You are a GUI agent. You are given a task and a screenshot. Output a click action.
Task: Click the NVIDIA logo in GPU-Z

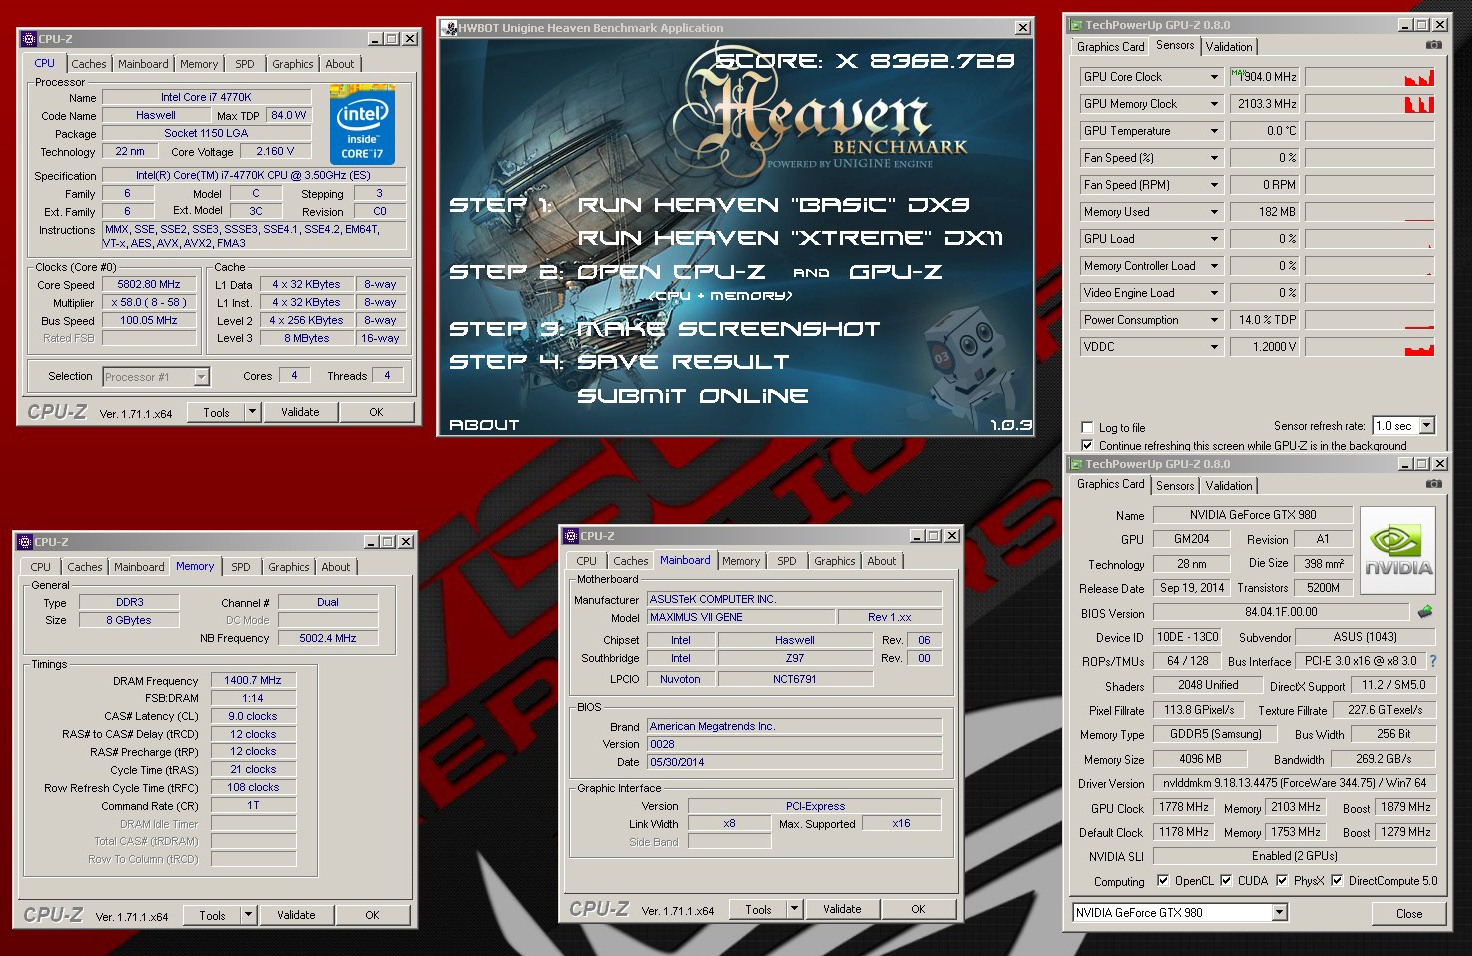pyautogui.click(x=1398, y=552)
